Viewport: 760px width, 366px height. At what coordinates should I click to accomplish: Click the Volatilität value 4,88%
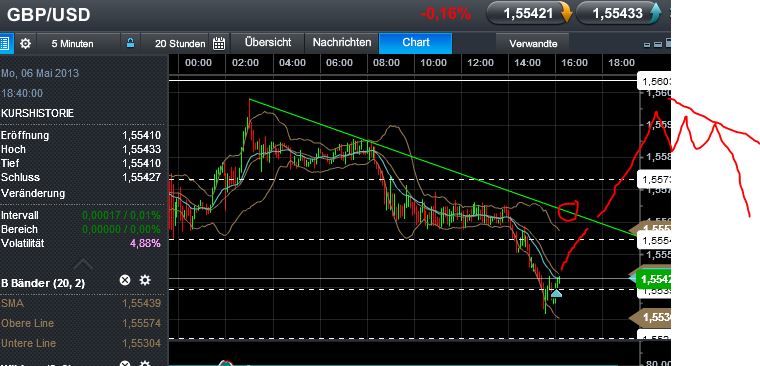(145, 243)
